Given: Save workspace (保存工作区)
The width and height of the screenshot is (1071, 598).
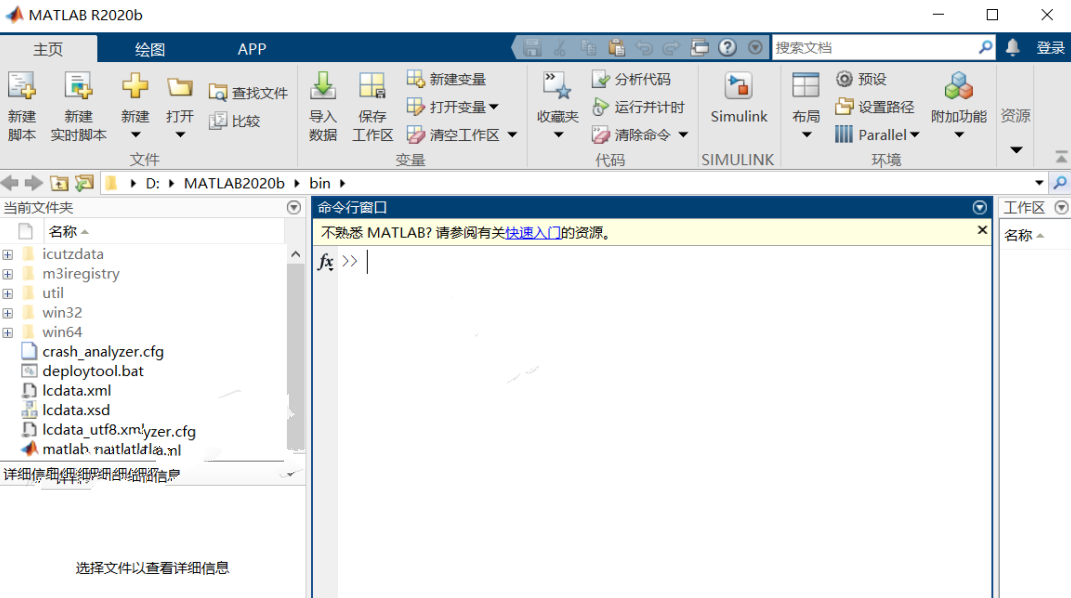Looking at the screenshot, I should 372,107.
